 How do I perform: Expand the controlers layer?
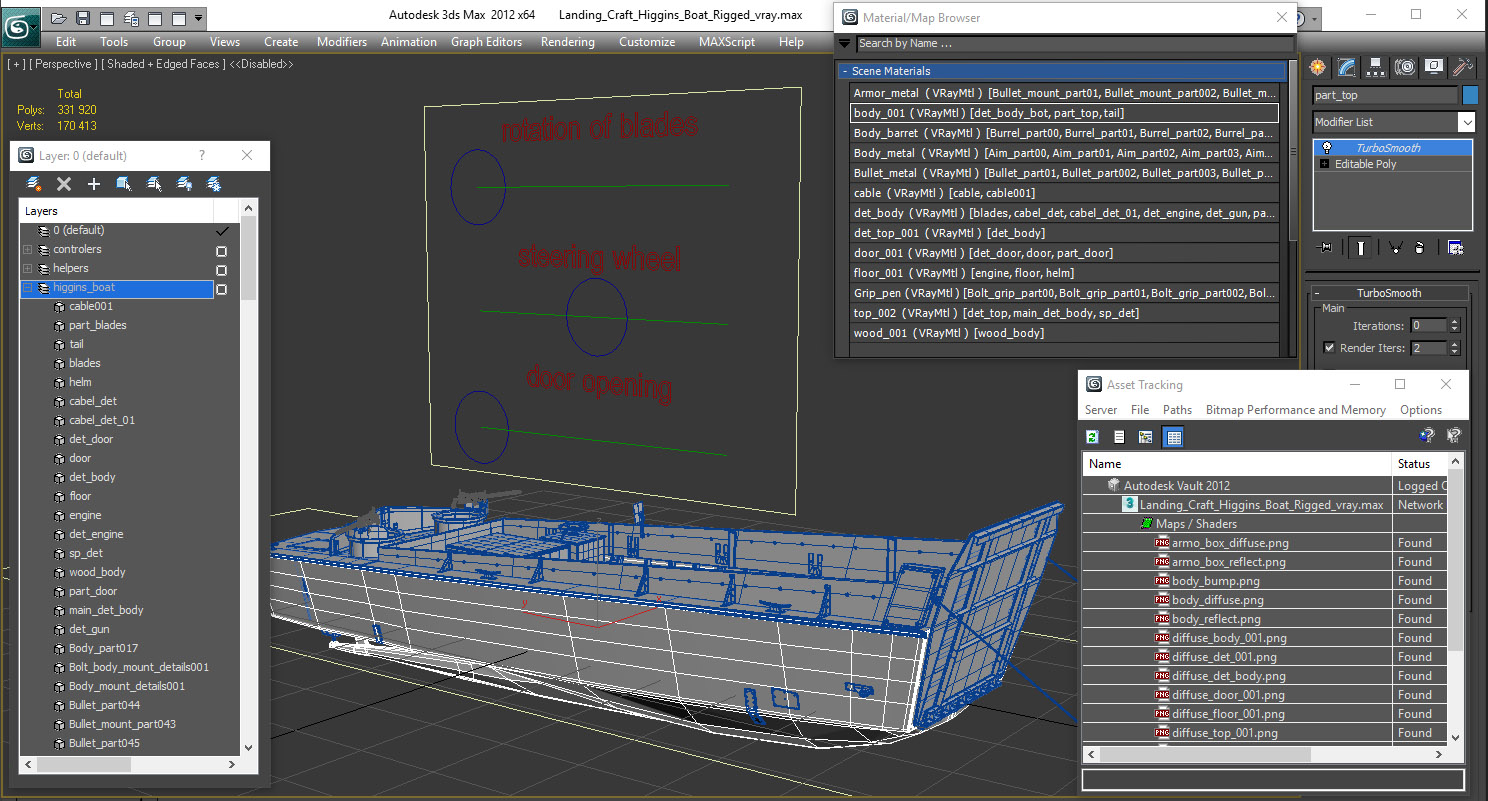[x=28, y=250]
